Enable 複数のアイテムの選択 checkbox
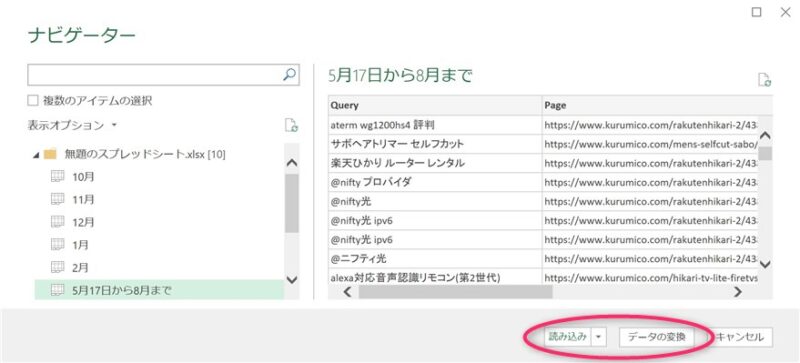This screenshot has width=800, height=363. coord(33,101)
